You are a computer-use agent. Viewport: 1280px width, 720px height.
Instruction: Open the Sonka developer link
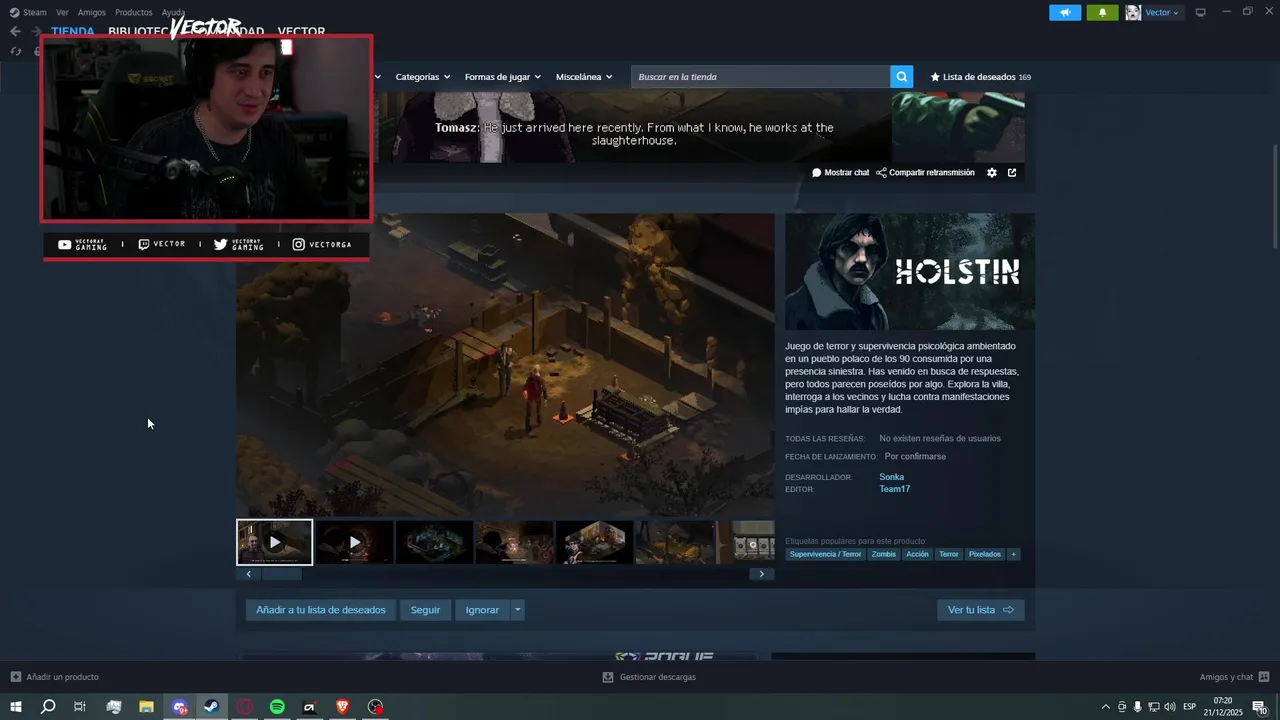[891, 477]
